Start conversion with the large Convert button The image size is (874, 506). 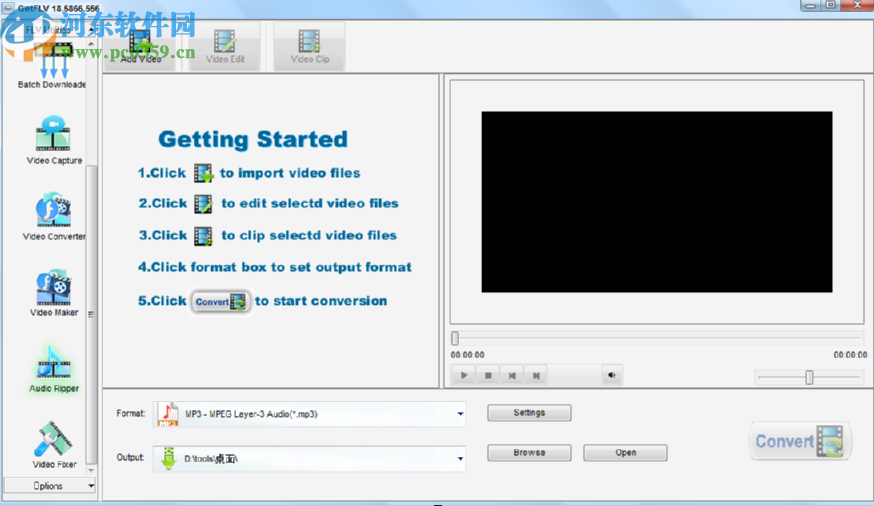click(800, 441)
